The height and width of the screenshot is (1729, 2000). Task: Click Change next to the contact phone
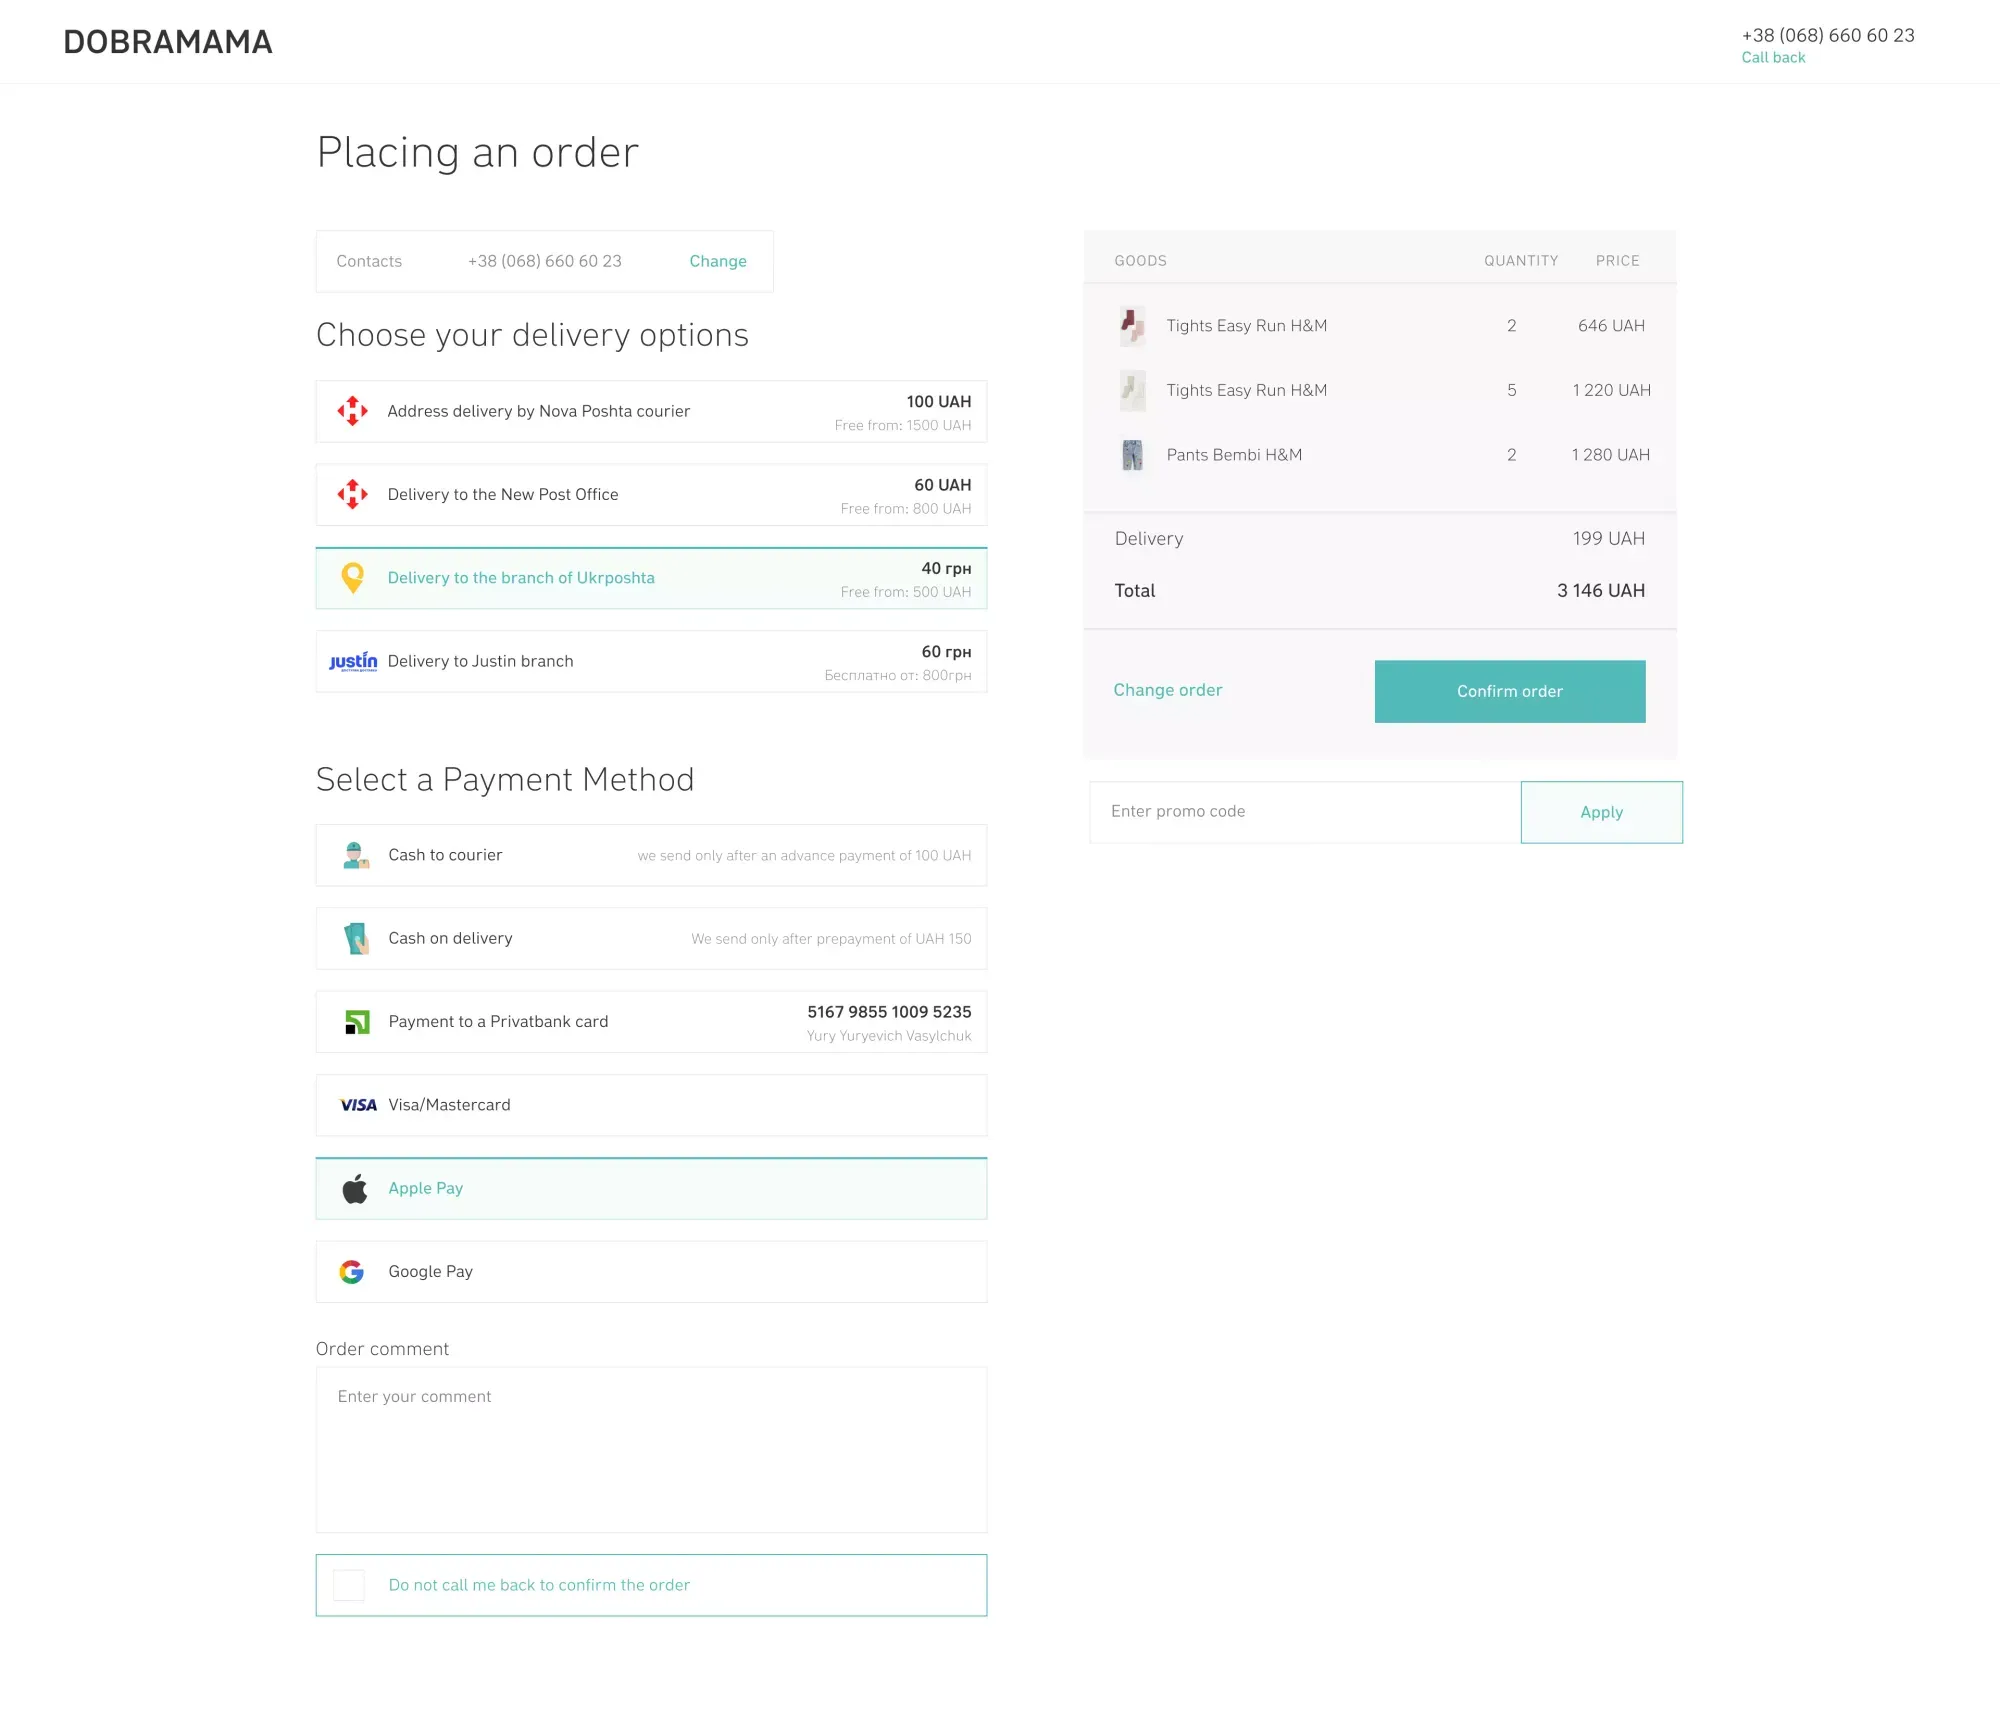click(717, 261)
